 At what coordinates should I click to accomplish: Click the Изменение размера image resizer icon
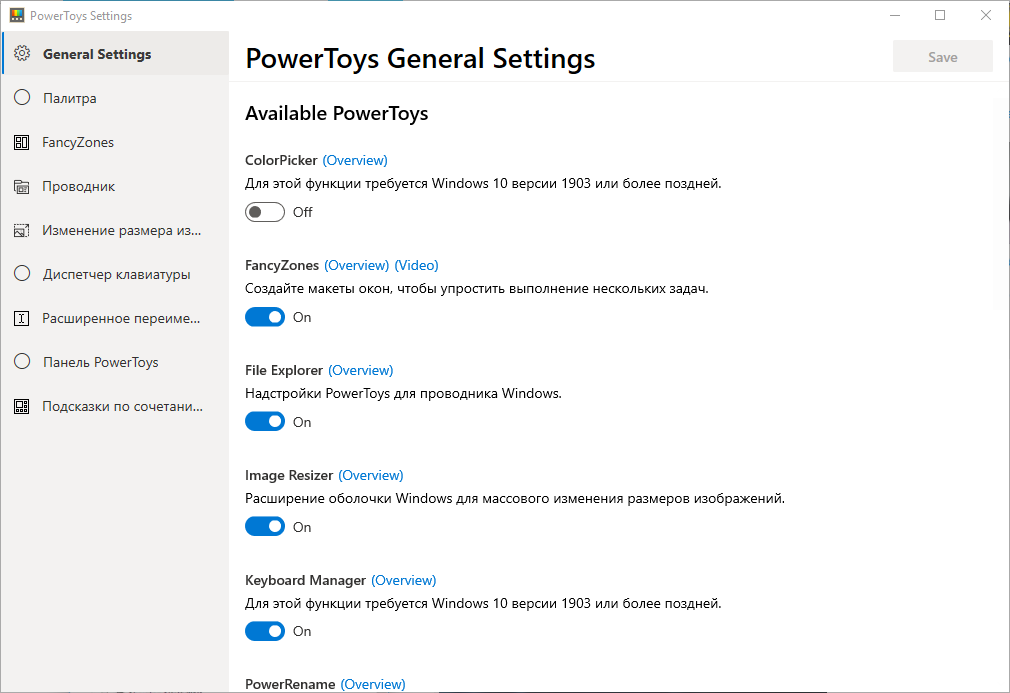click(22, 231)
